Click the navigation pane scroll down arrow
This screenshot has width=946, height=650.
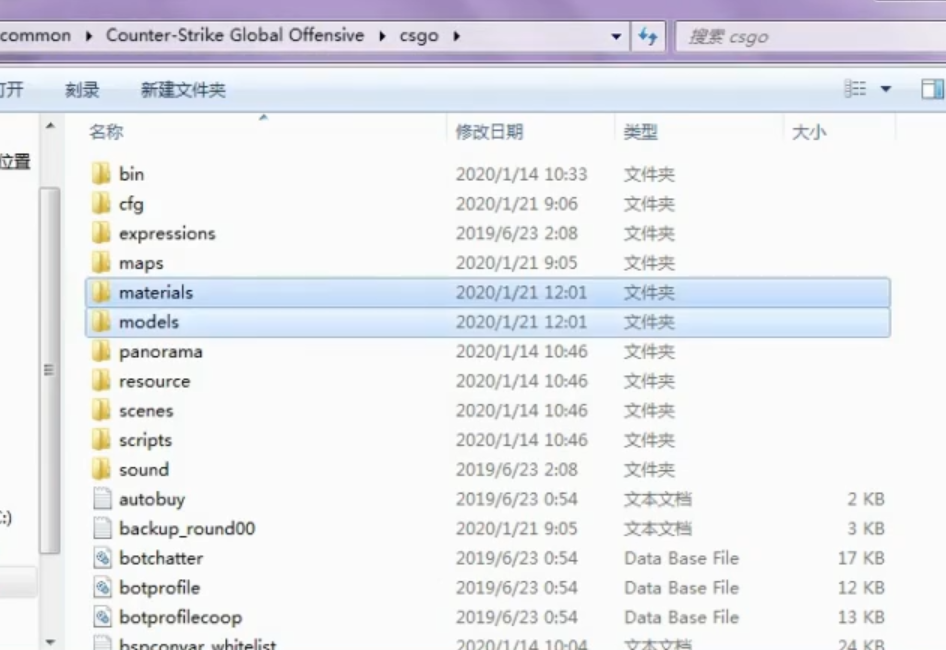pos(51,642)
